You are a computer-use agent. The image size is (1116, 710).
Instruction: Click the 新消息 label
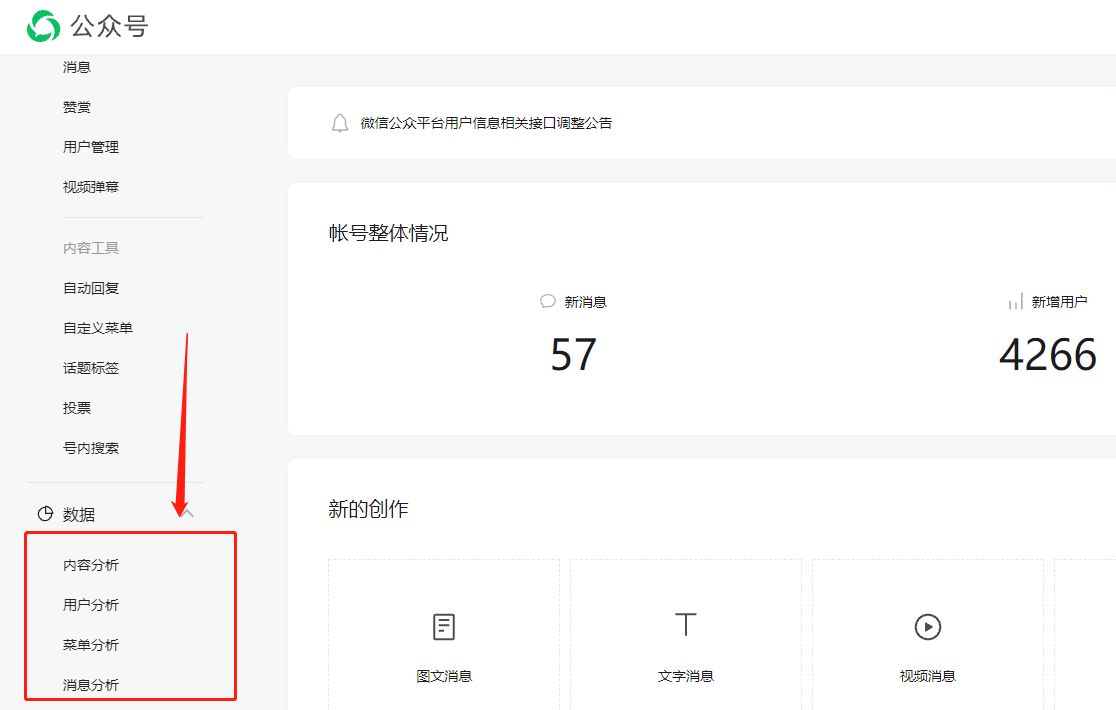tap(585, 302)
